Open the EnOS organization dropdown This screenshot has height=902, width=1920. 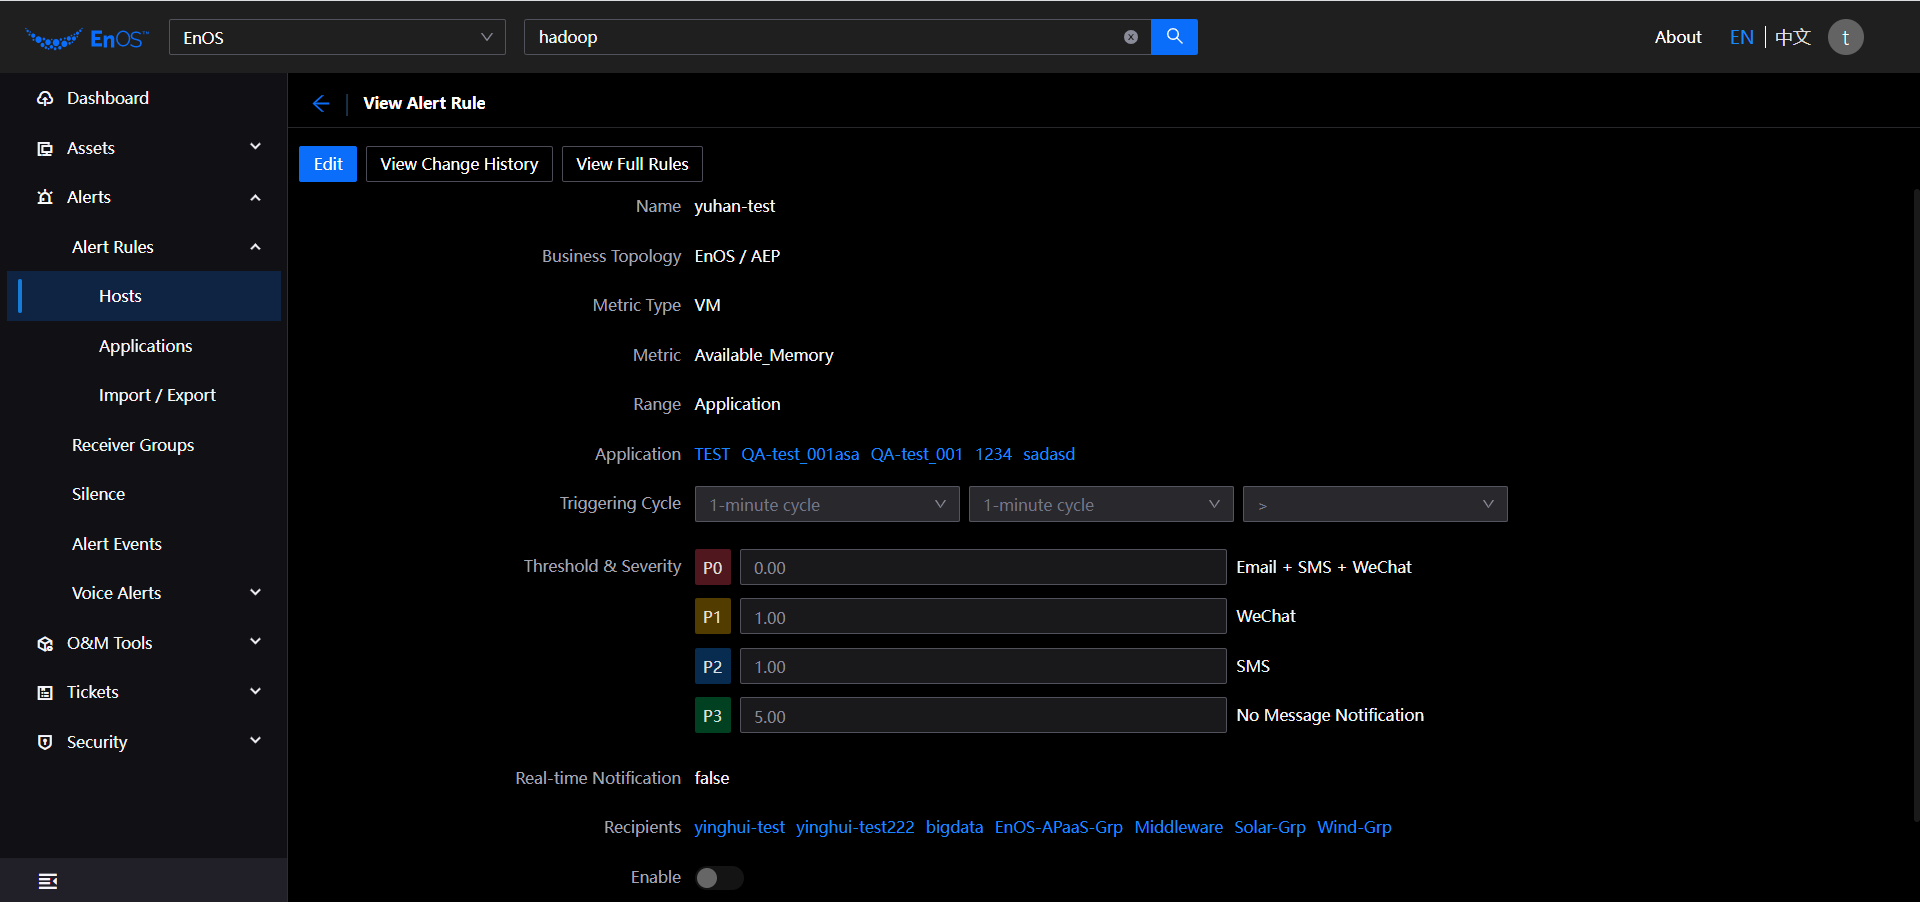(337, 37)
